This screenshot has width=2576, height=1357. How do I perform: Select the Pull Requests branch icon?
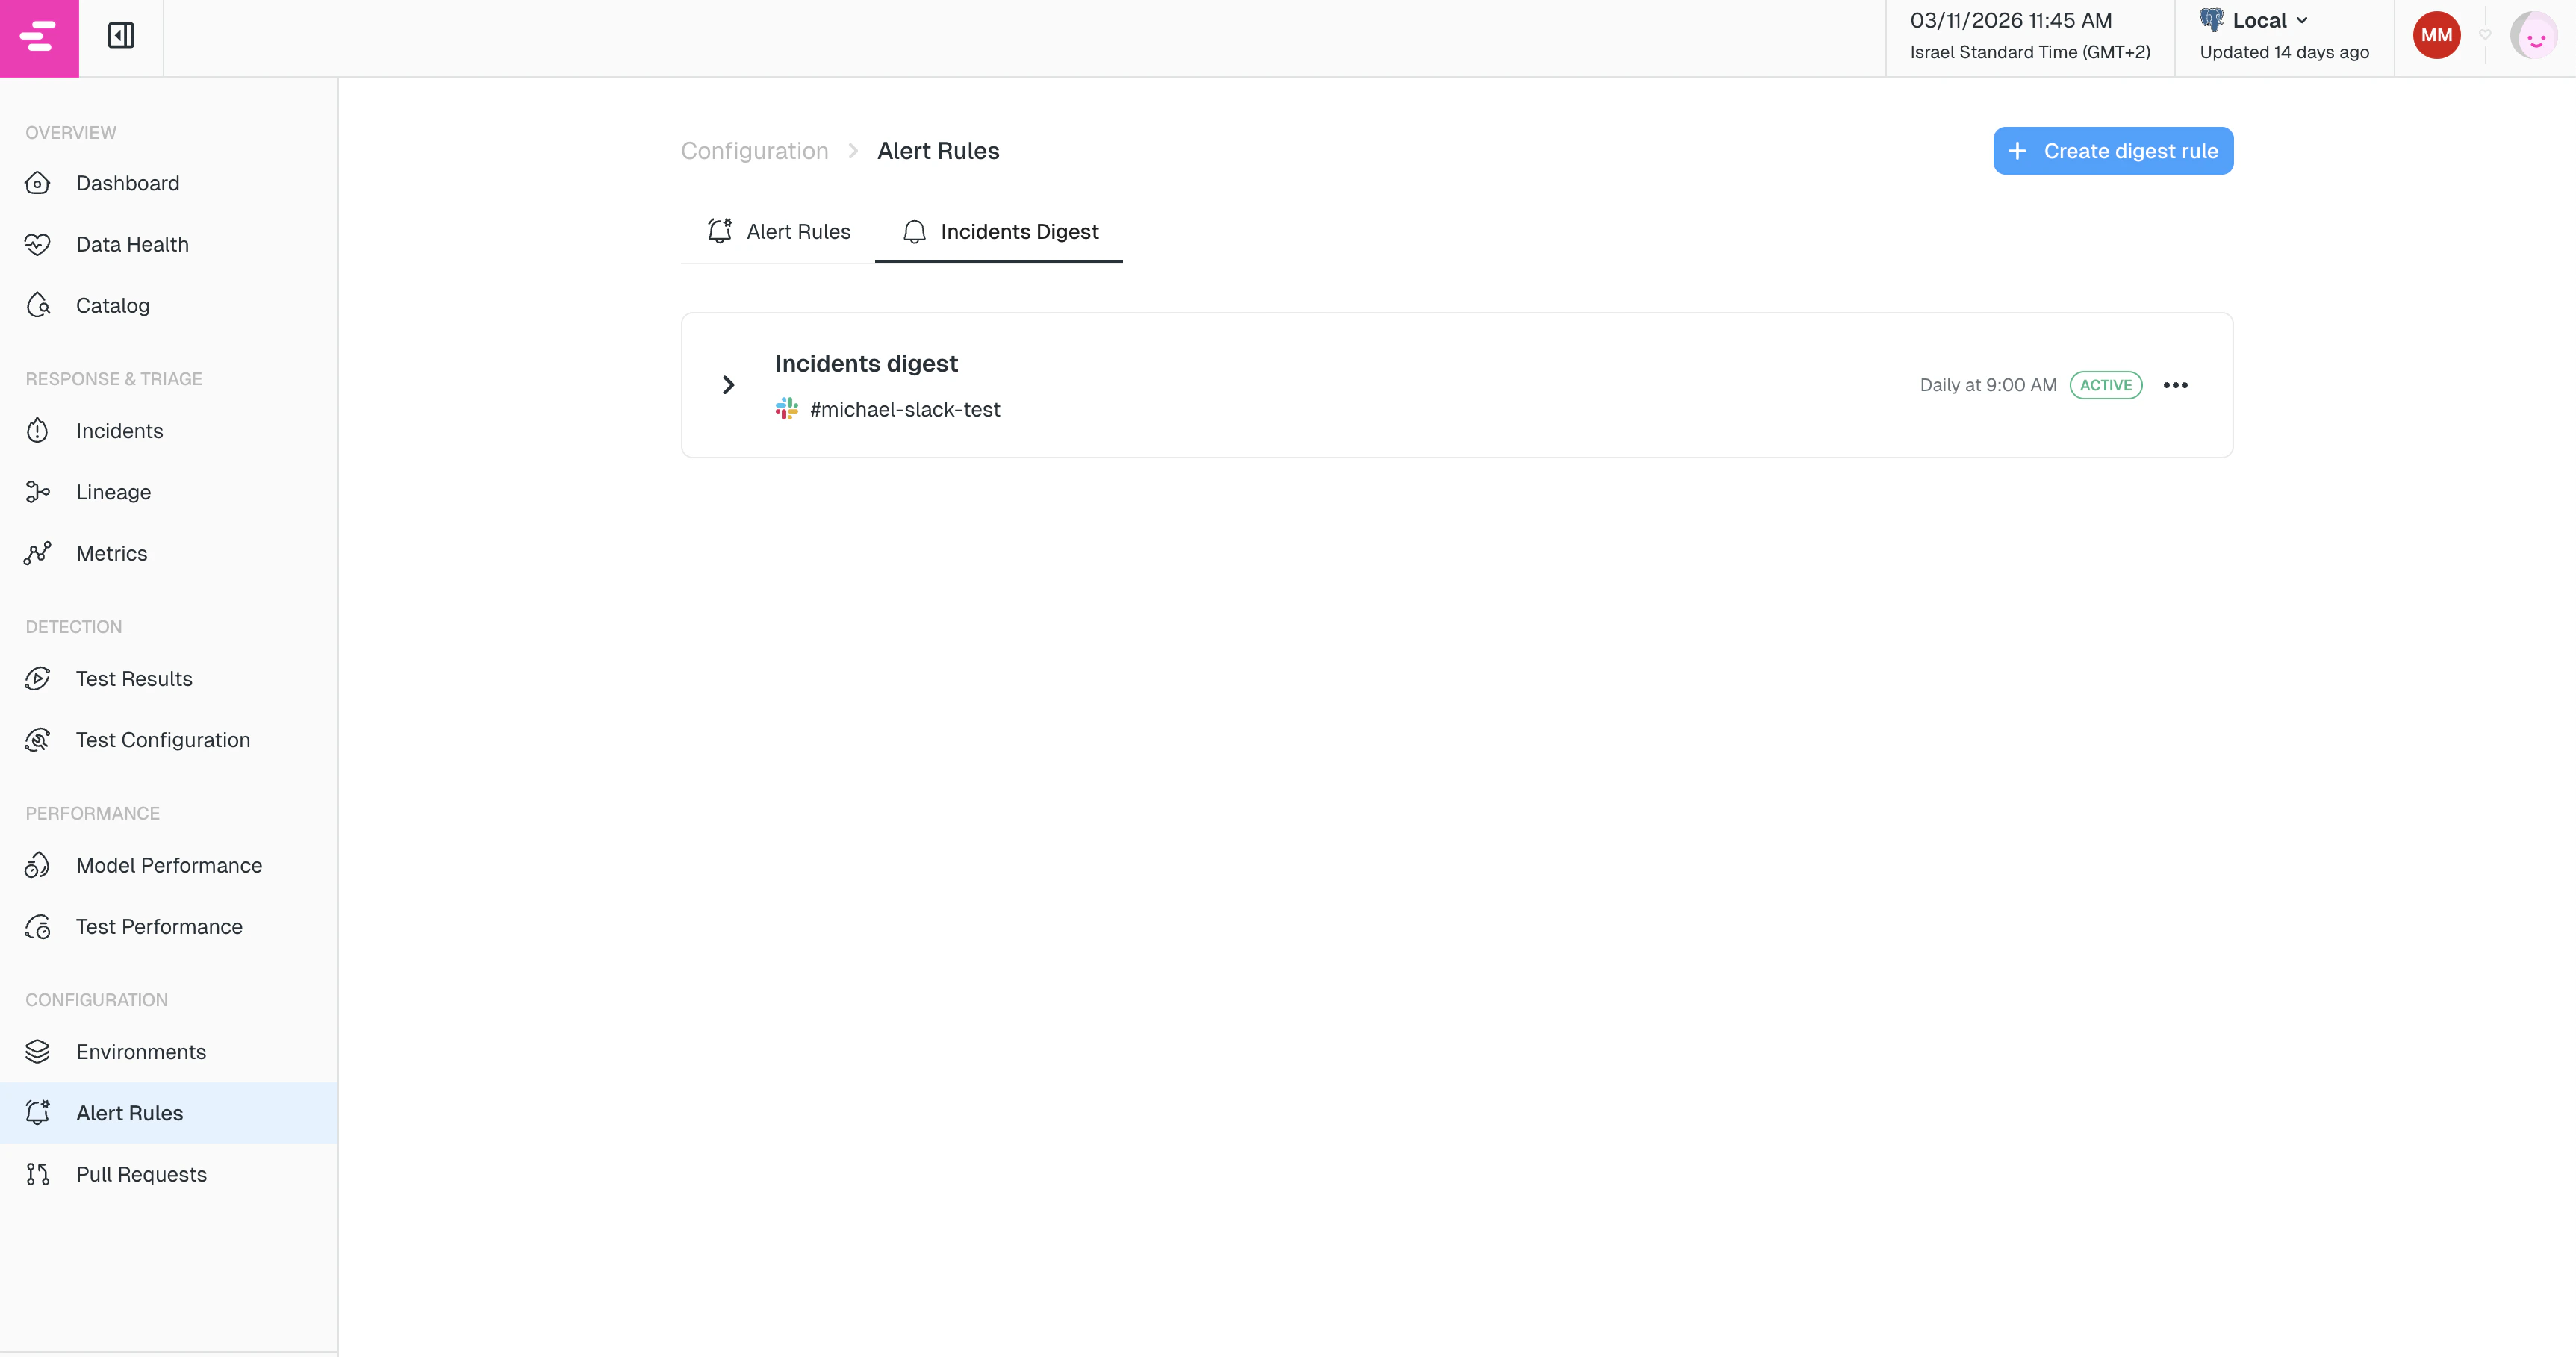37,1174
